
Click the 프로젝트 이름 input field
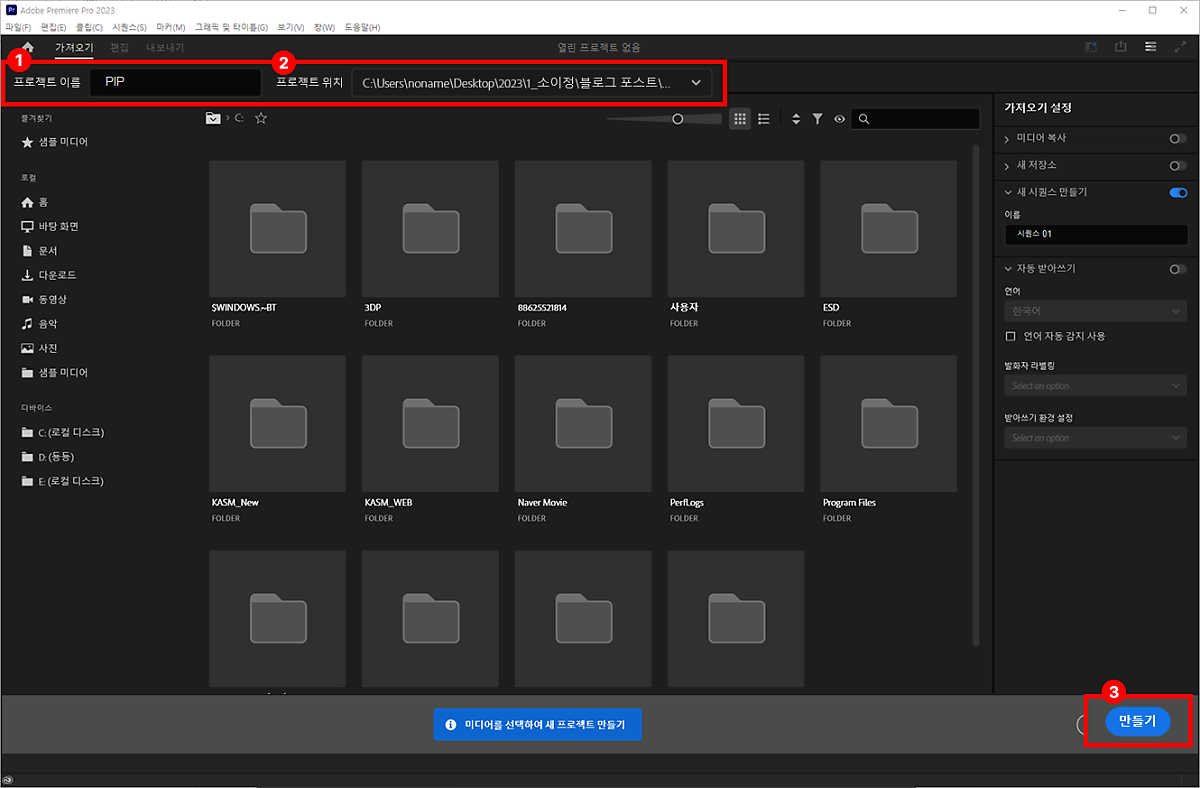(x=175, y=83)
